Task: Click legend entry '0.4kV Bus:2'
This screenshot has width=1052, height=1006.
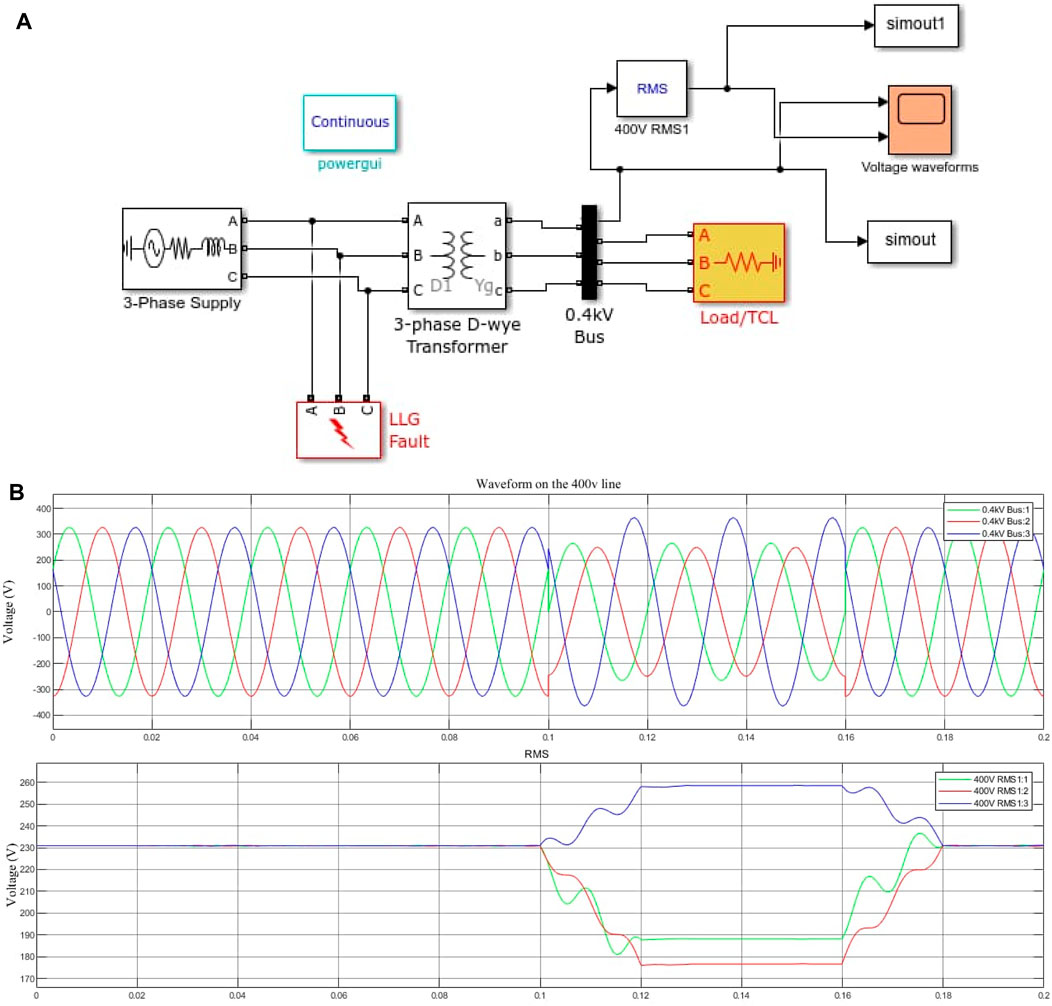Action: tap(988, 521)
